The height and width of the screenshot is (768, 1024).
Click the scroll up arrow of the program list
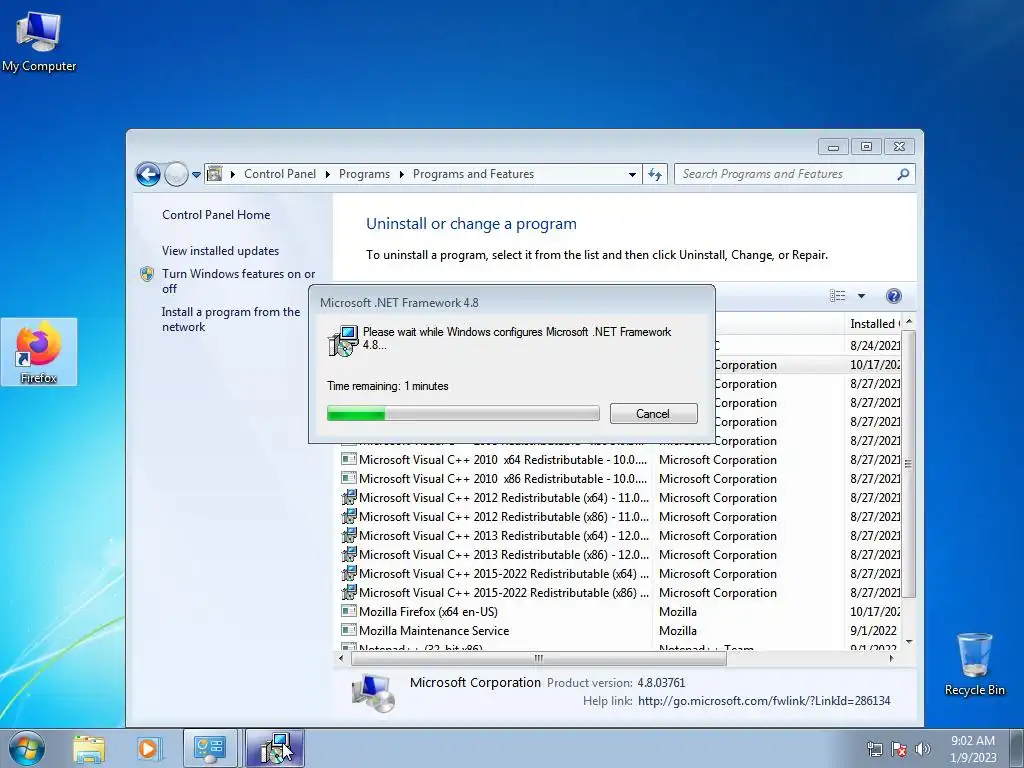[x=908, y=322]
